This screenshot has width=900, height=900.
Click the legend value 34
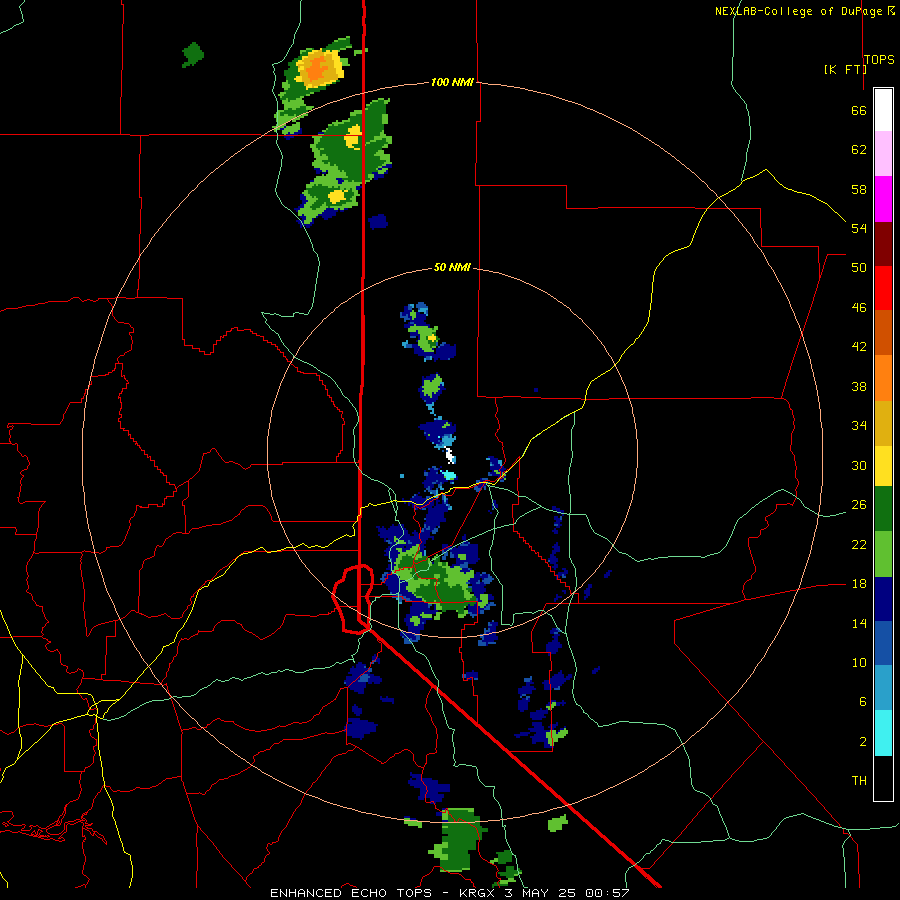[859, 426]
